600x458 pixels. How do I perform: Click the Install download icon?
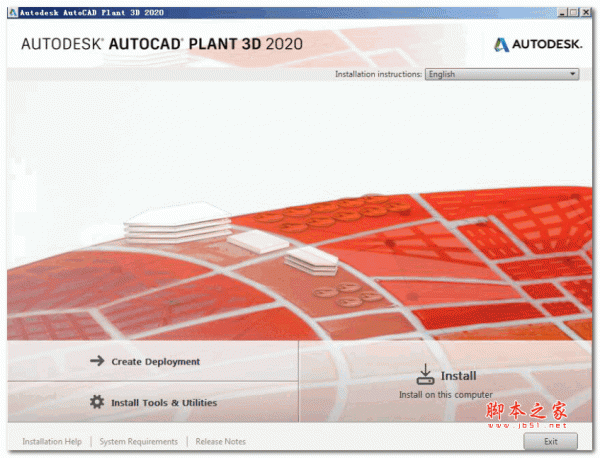pos(425,374)
